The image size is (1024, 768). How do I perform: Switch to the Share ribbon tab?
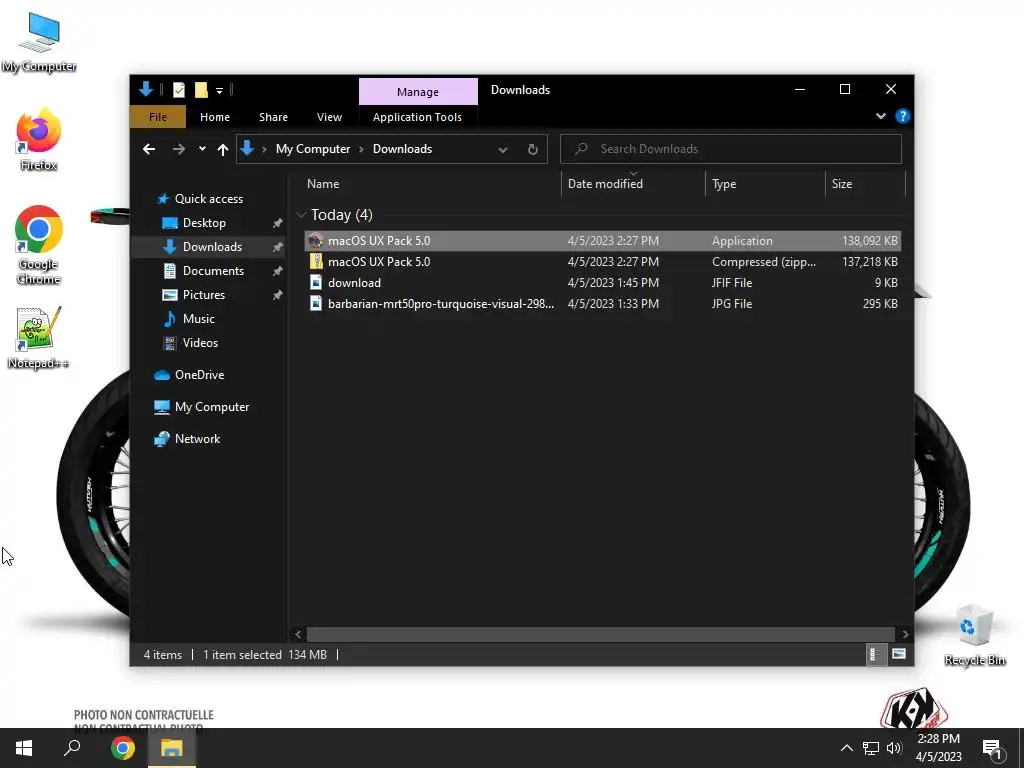[x=273, y=117]
